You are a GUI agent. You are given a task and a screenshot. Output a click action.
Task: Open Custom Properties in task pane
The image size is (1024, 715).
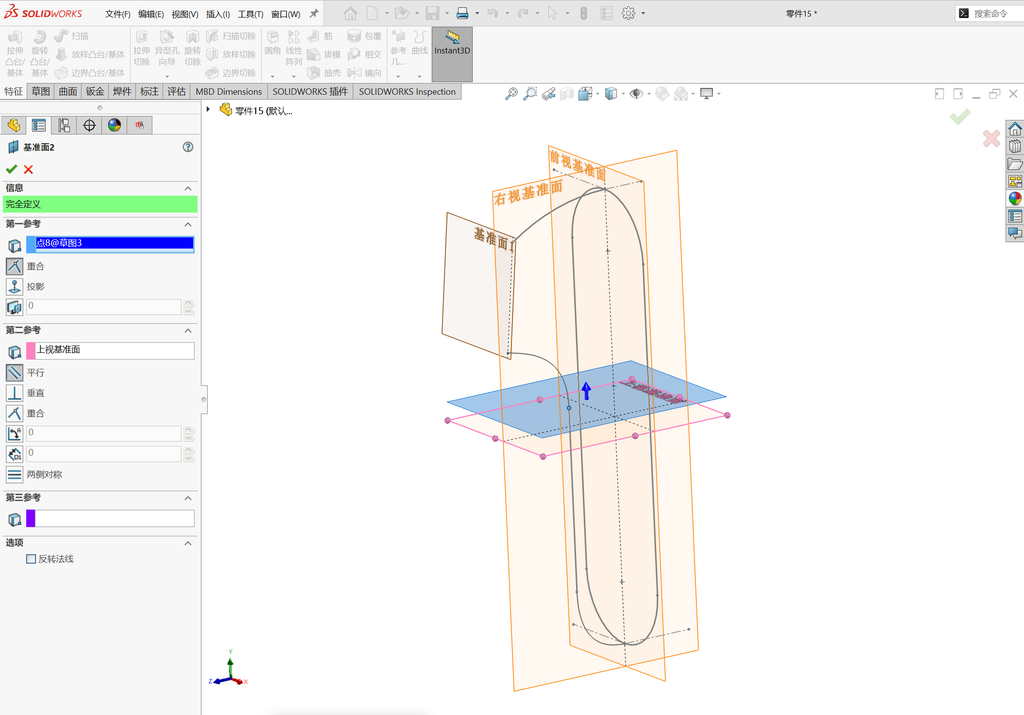(x=1015, y=215)
